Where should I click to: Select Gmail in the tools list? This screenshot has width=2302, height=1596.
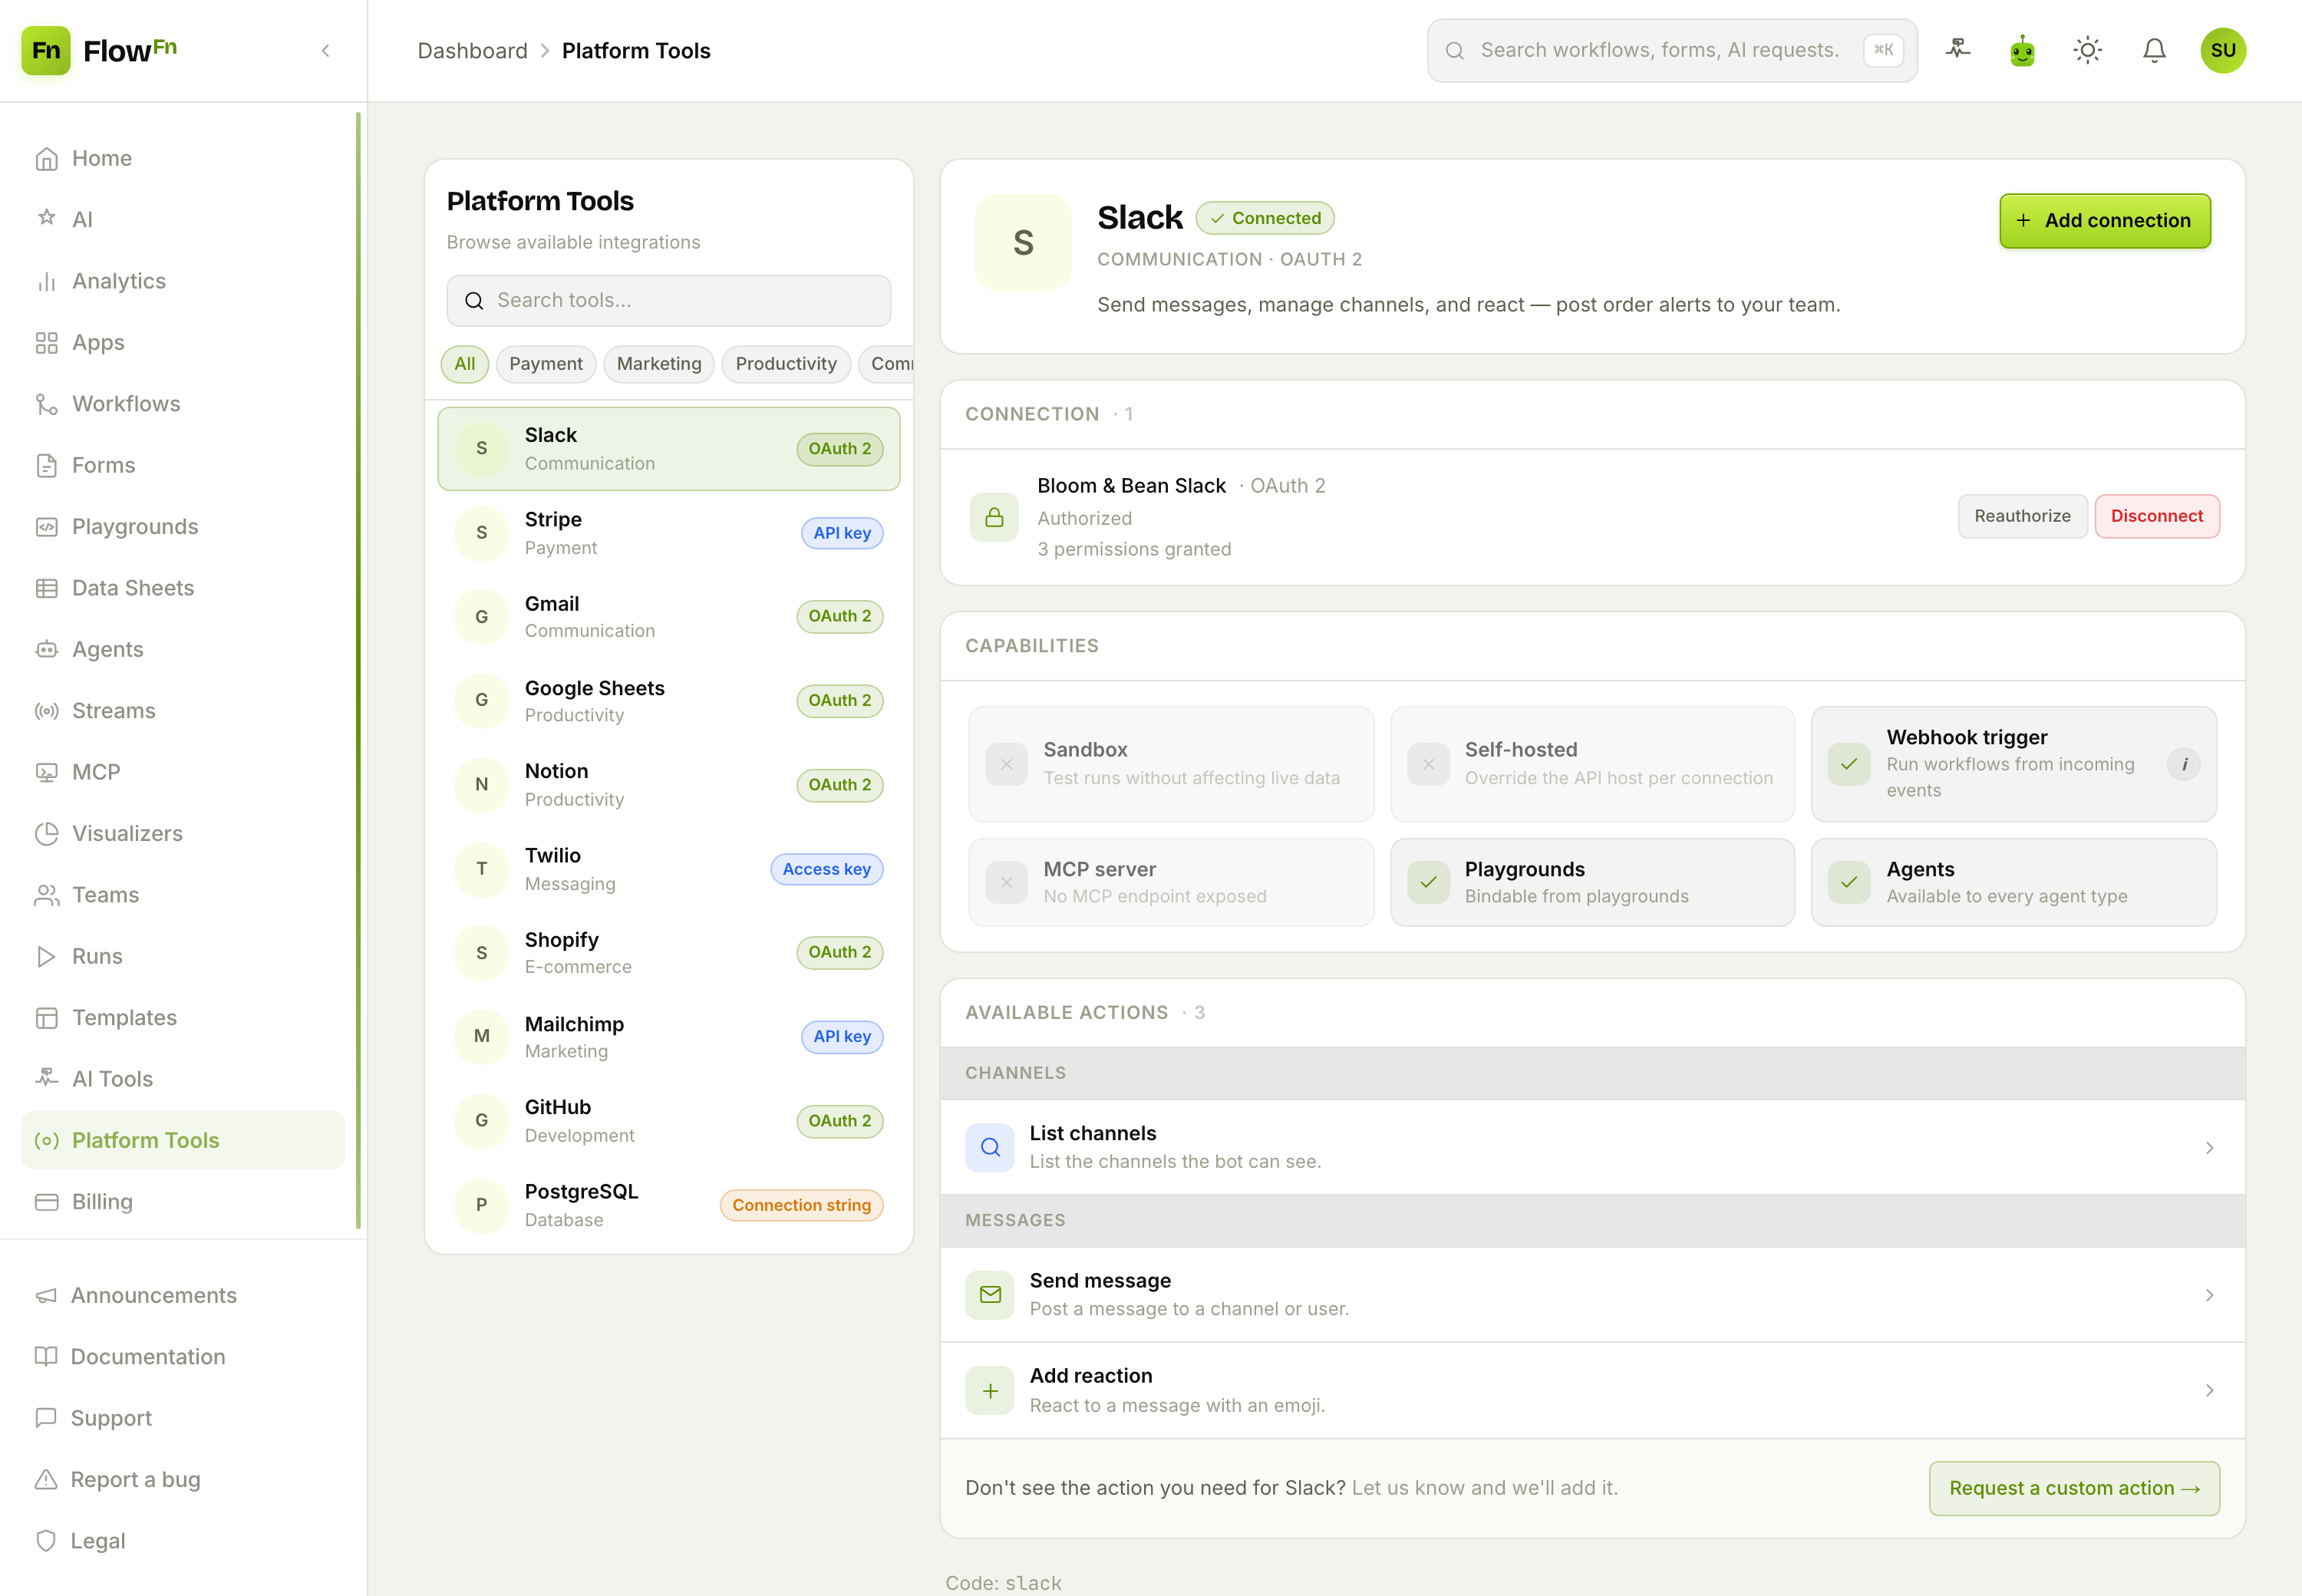tap(668, 617)
